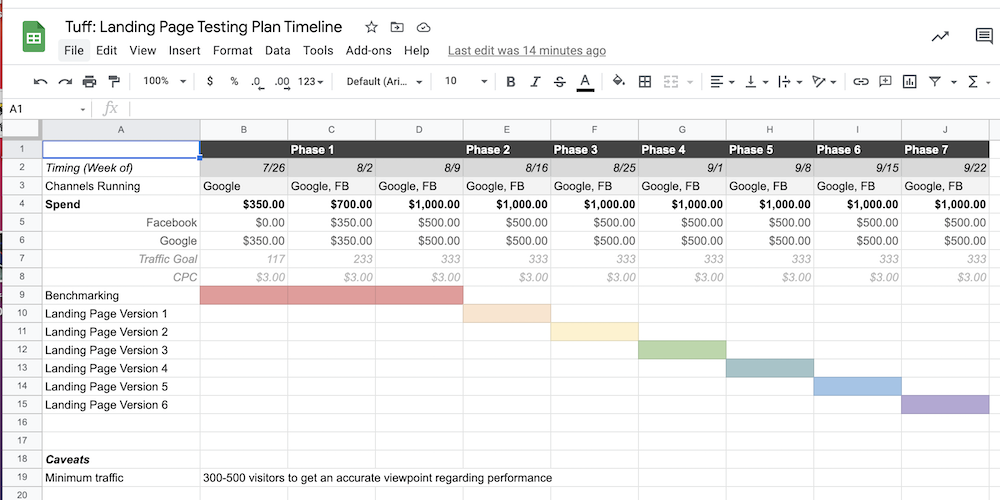Screen dimensions: 1000x500
Task: Open the Data menu
Action: pyautogui.click(x=277, y=50)
